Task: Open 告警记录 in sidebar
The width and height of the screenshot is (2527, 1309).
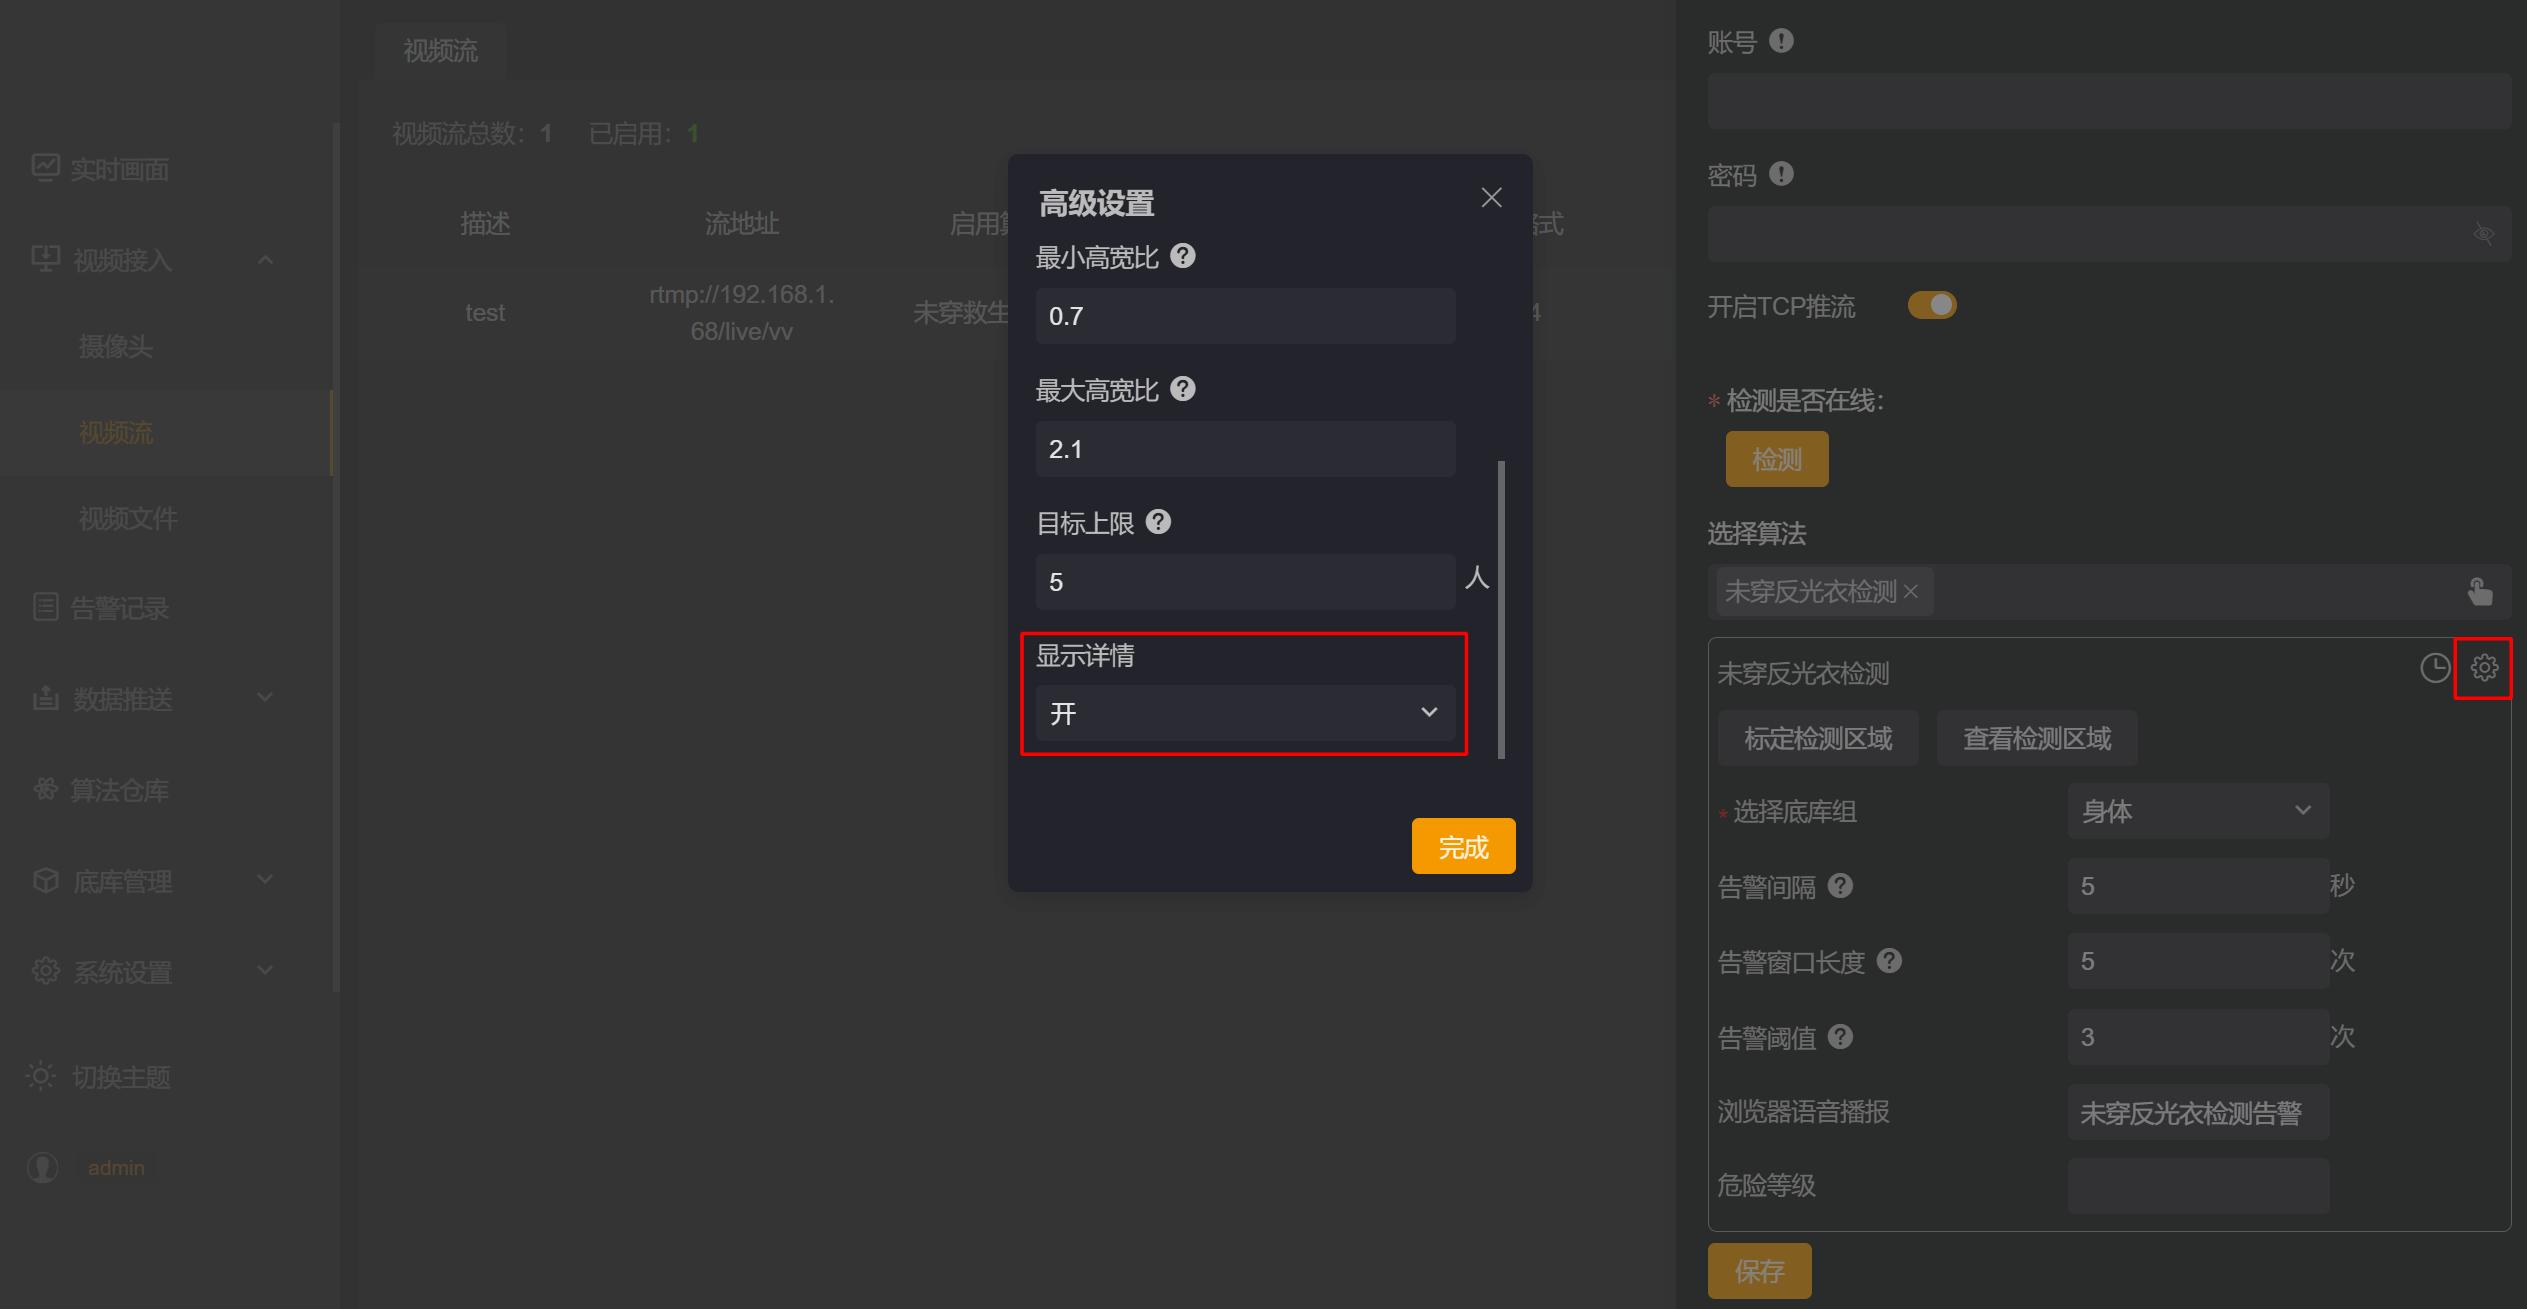Action: point(118,608)
